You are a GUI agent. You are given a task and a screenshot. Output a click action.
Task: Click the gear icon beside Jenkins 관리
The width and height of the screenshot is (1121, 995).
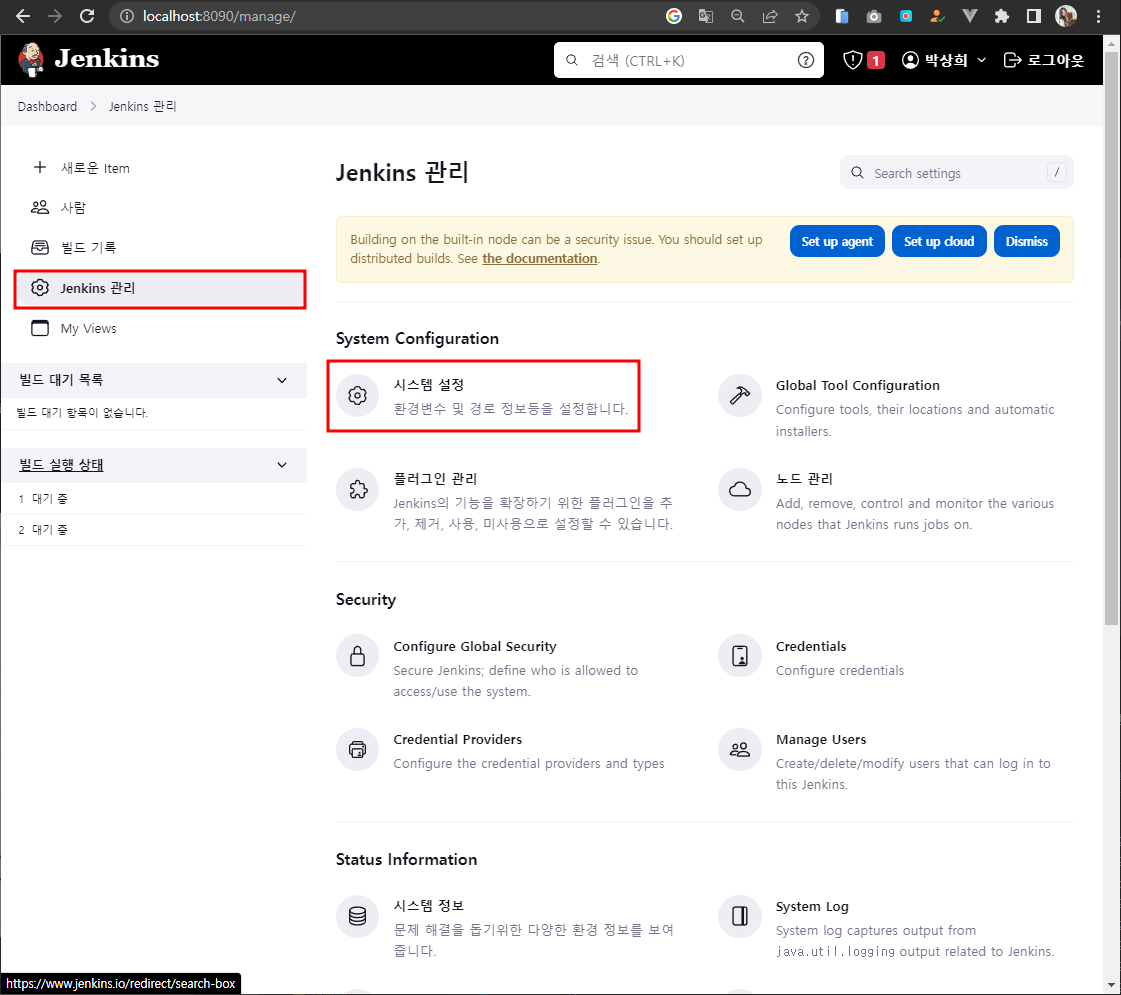click(40, 287)
